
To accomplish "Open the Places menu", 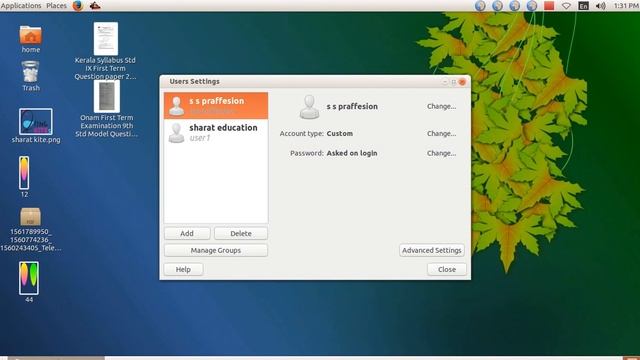I will click(56, 6).
